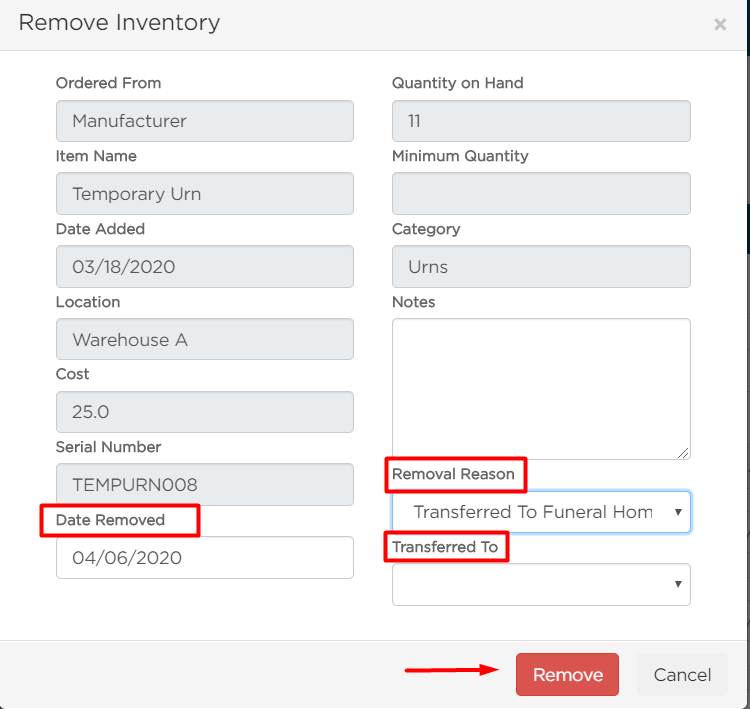Click the Notes label

(x=413, y=302)
